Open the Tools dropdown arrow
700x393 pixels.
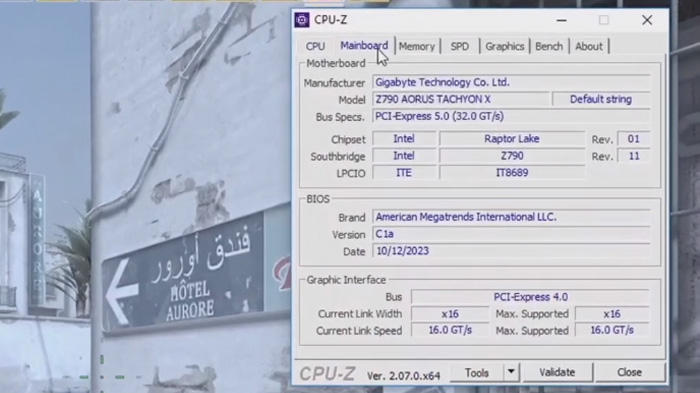511,372
